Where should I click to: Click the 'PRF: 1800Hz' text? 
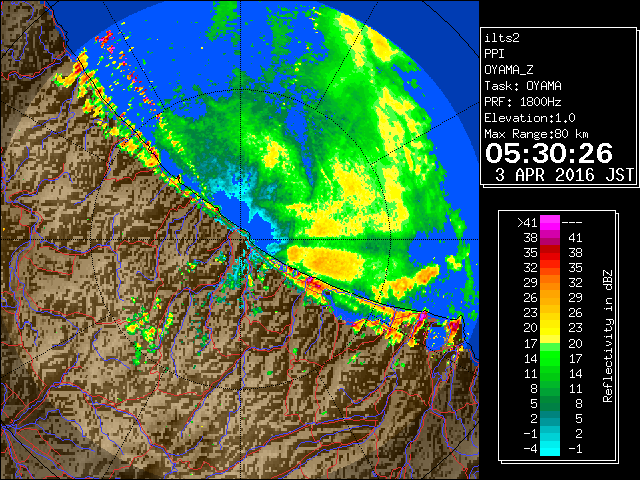click(523, 102)
